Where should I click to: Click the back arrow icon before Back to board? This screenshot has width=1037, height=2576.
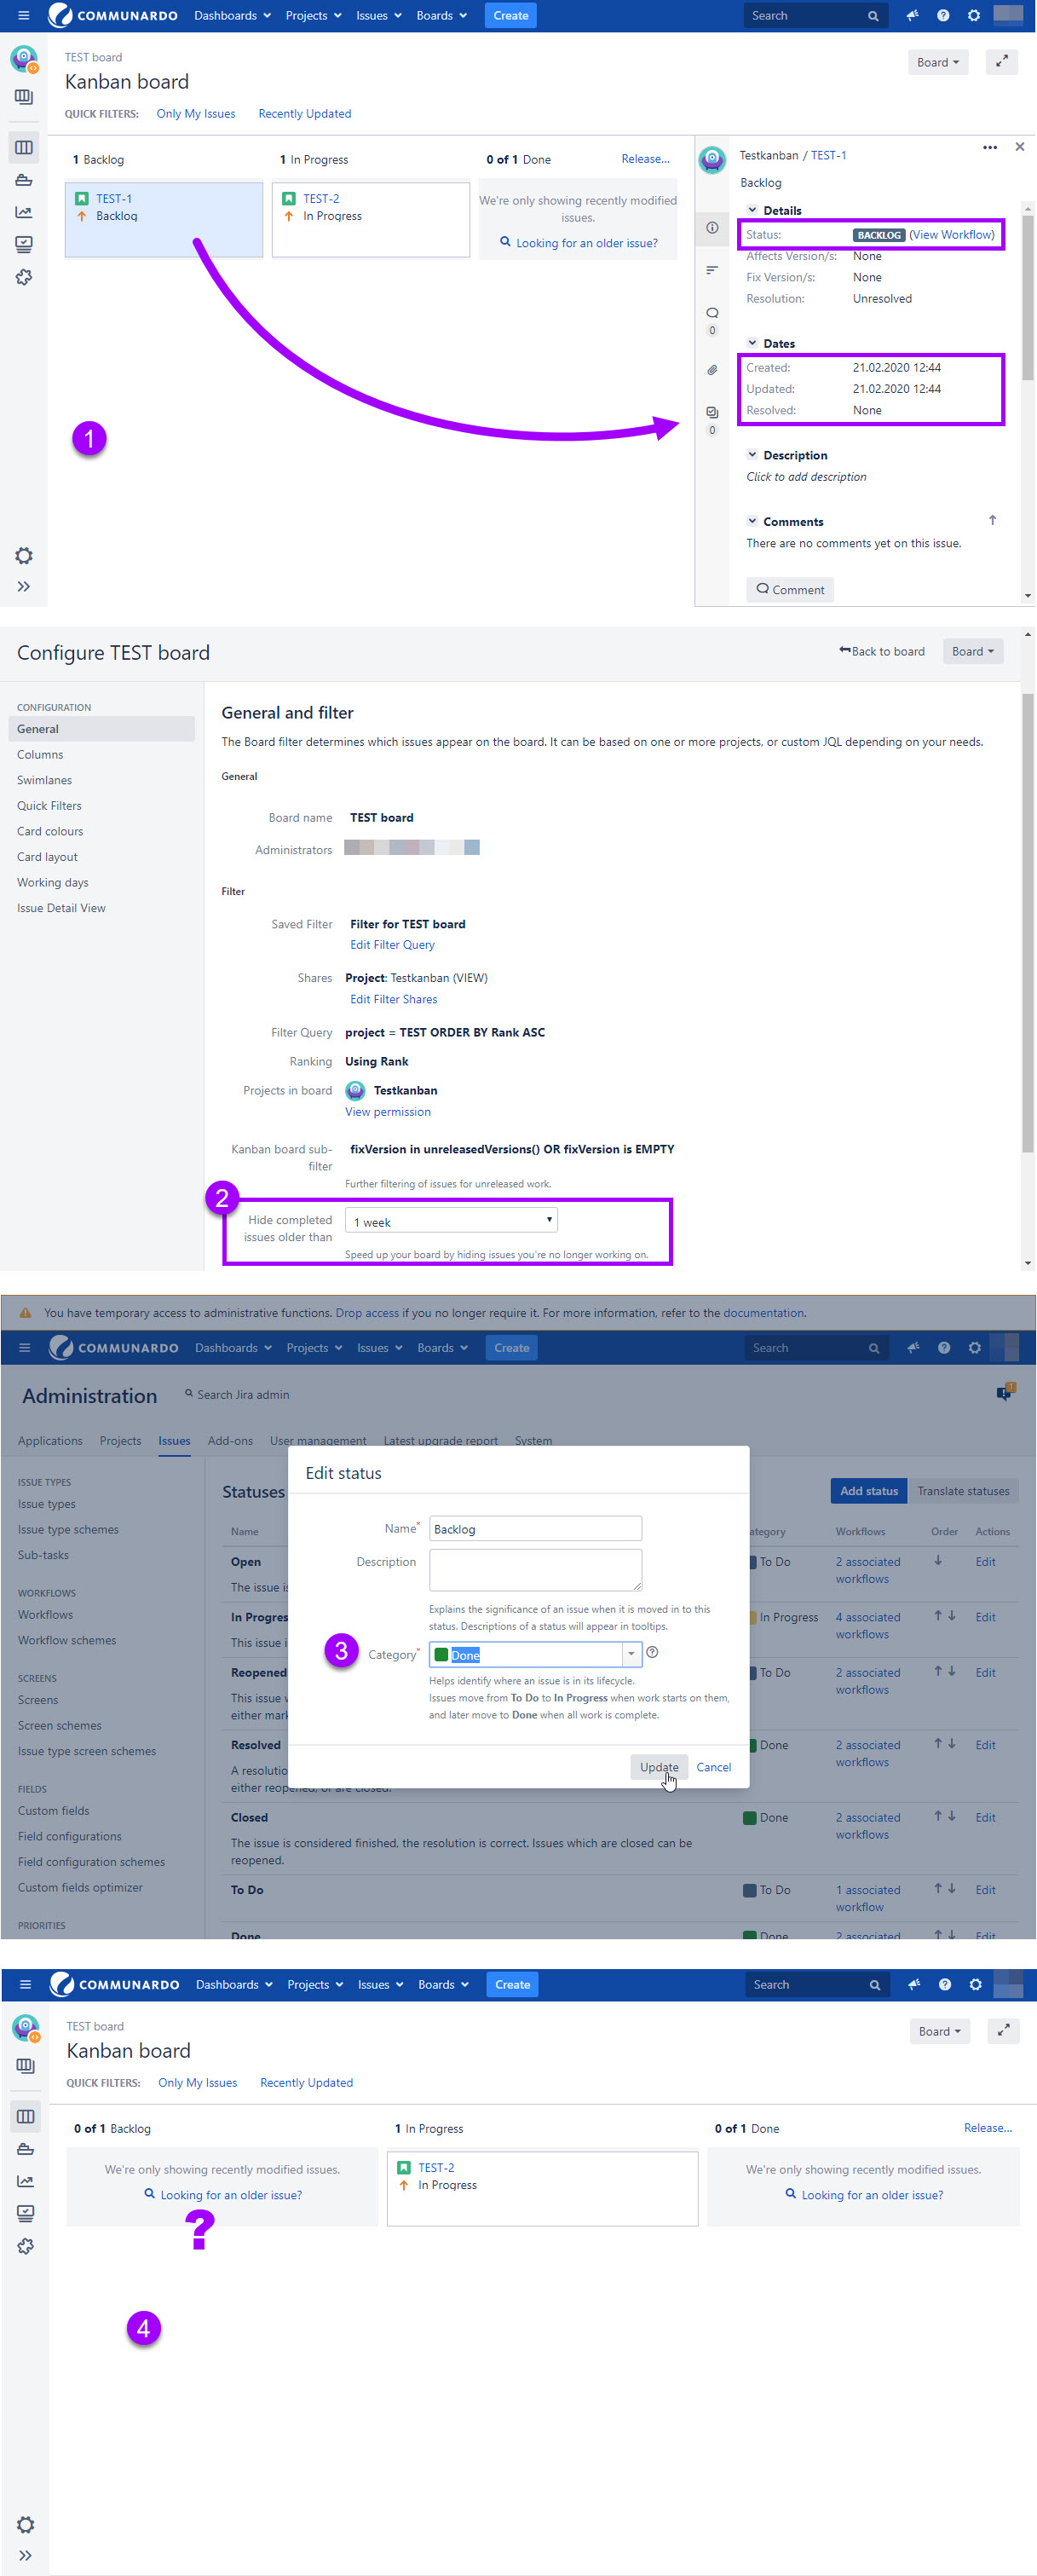(x=845, y=651)
